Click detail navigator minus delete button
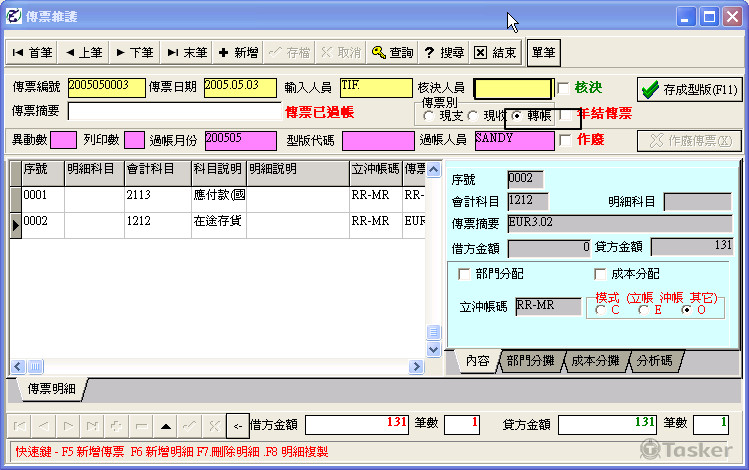This screenshot has height=470, width=749. point(141,426)
